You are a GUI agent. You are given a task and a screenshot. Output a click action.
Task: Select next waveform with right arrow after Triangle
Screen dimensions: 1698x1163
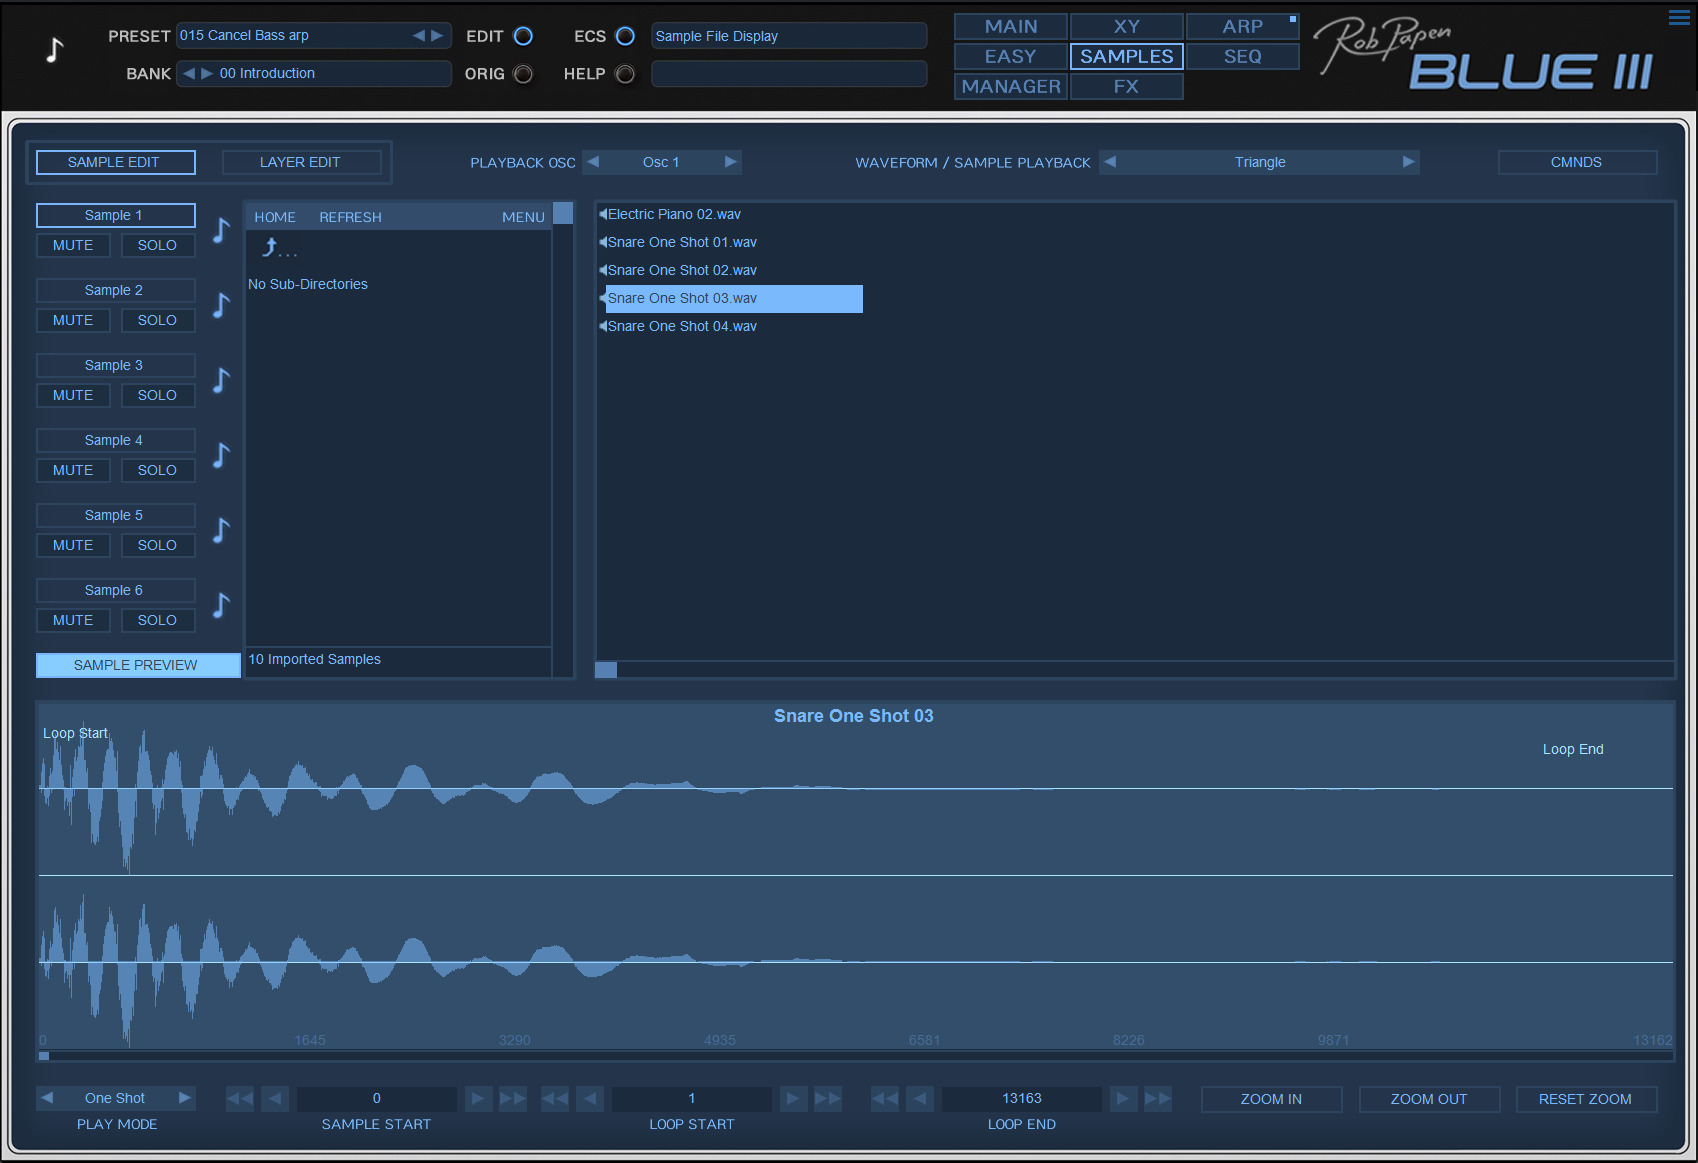coord(1409,162)
